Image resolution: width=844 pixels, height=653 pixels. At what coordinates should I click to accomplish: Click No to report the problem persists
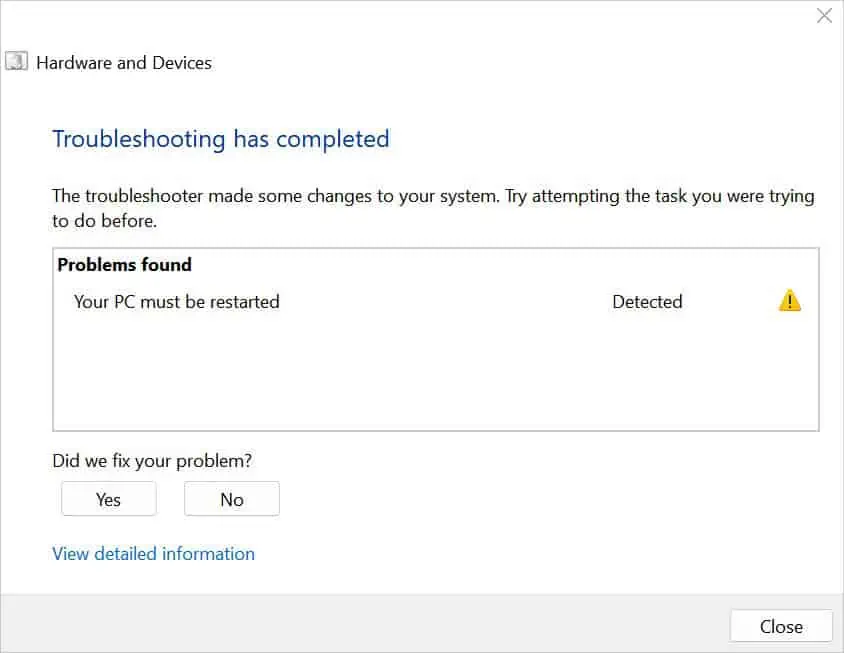point(231,498)
